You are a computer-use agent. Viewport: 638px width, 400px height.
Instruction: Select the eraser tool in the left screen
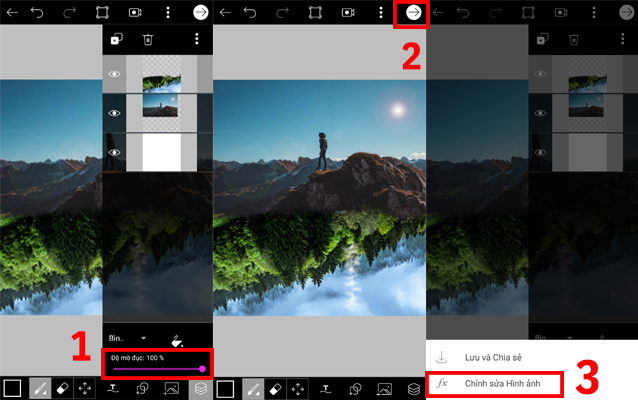(x=61, y=388)
